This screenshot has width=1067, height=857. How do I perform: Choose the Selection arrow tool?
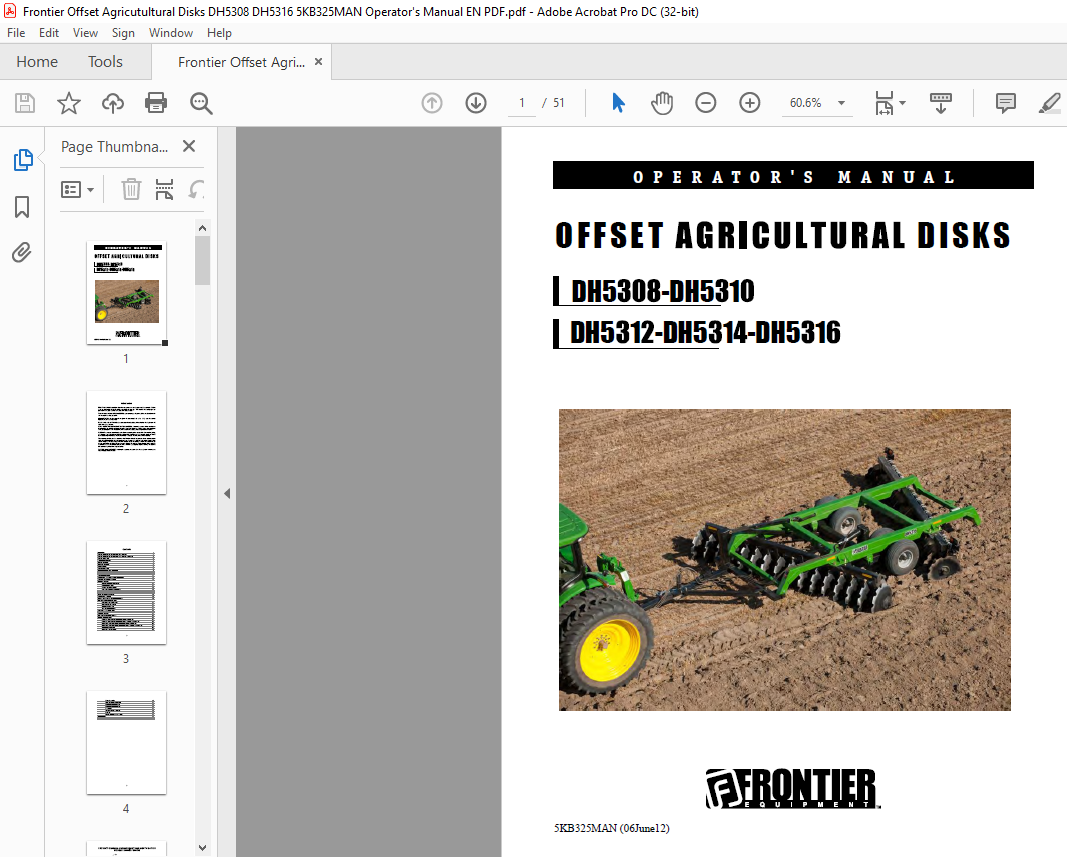pos(618,103)
